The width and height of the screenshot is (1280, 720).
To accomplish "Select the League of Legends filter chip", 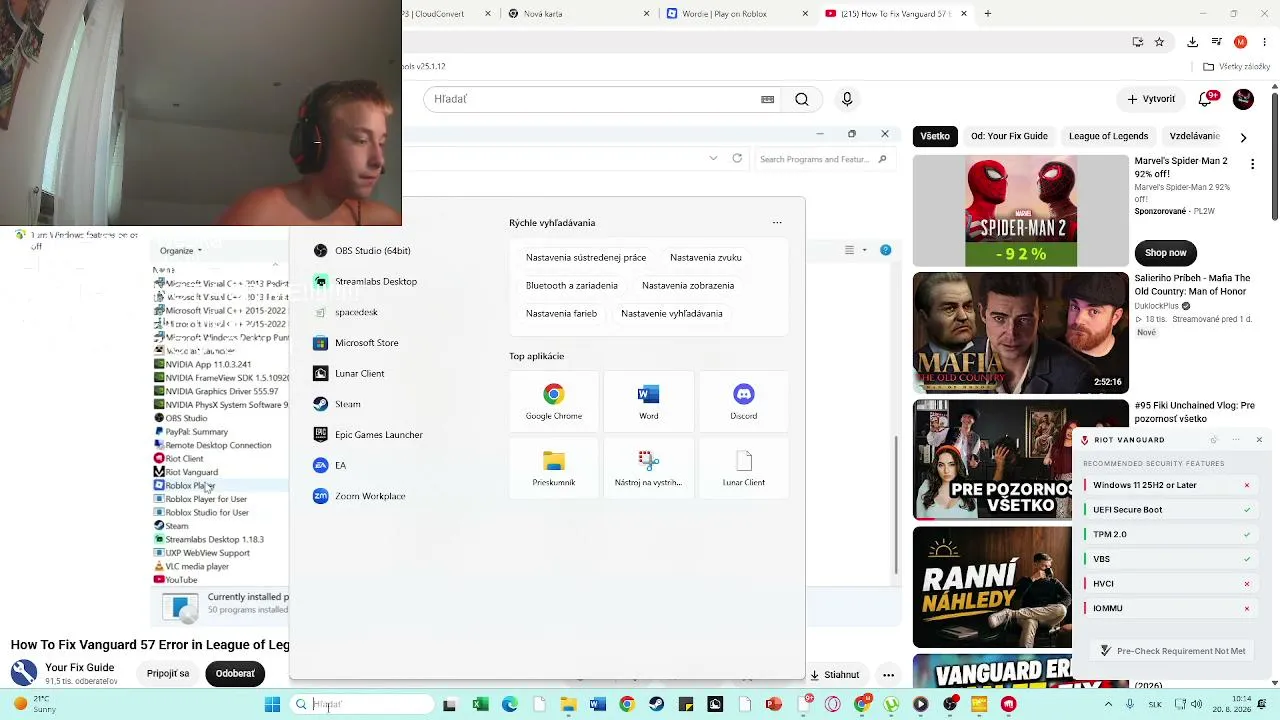I will (x=1108, y=136).
